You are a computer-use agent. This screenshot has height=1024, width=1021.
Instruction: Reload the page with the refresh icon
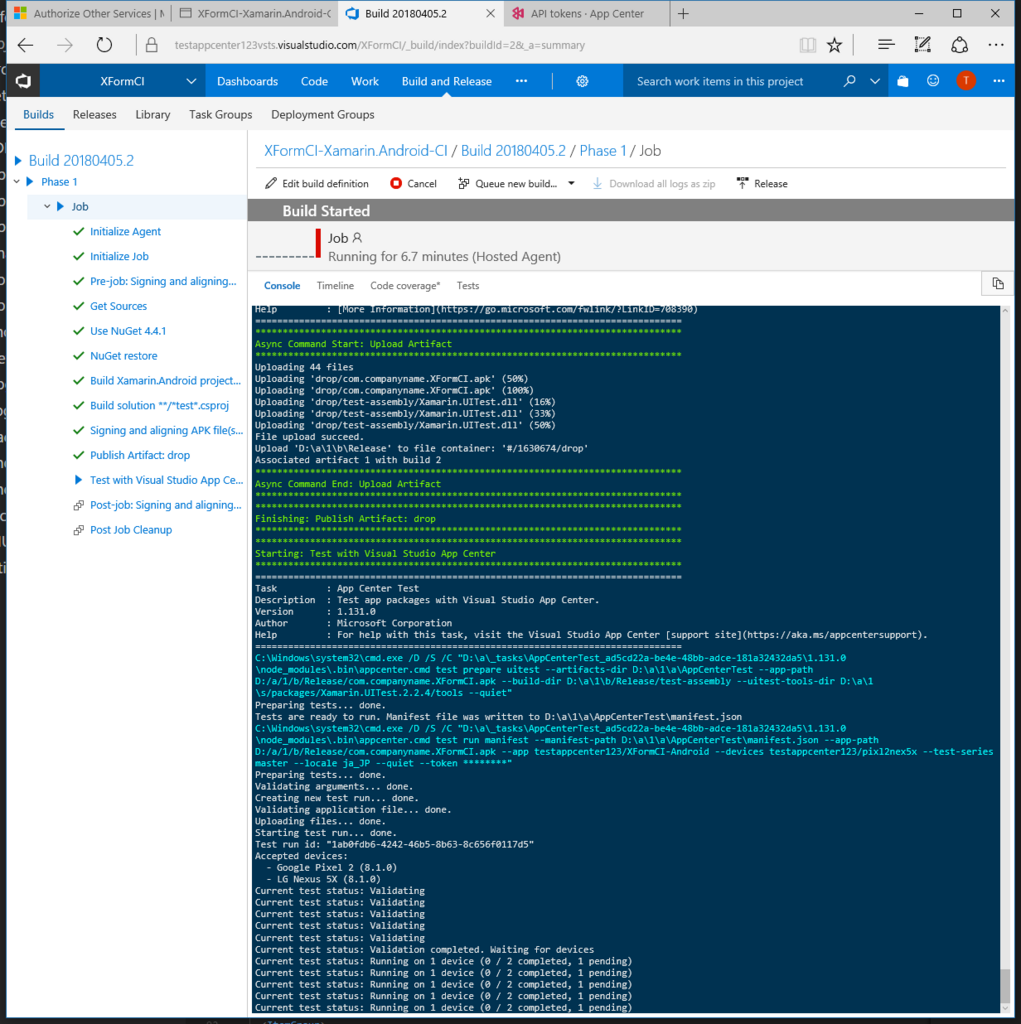[104, 45]
